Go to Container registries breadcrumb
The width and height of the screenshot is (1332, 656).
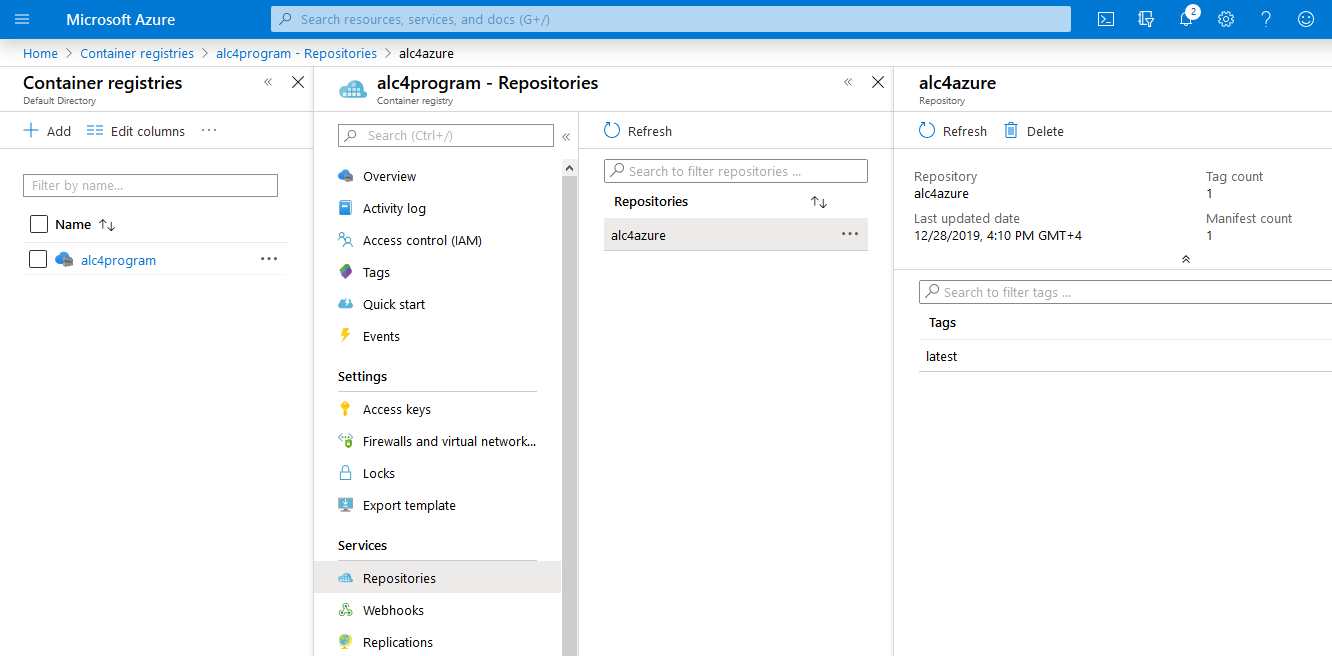click(137, 53)
